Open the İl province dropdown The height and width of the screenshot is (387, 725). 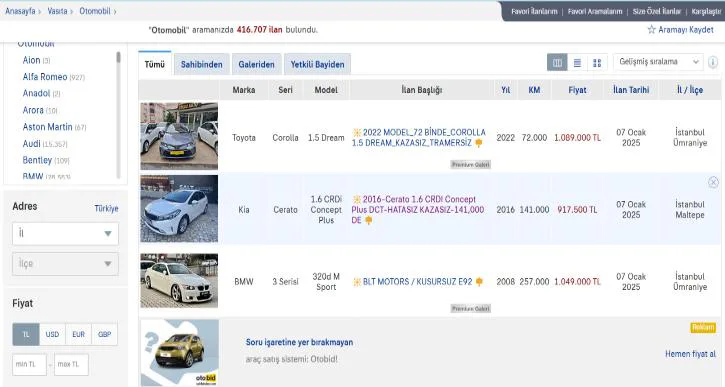coord(65,233)
